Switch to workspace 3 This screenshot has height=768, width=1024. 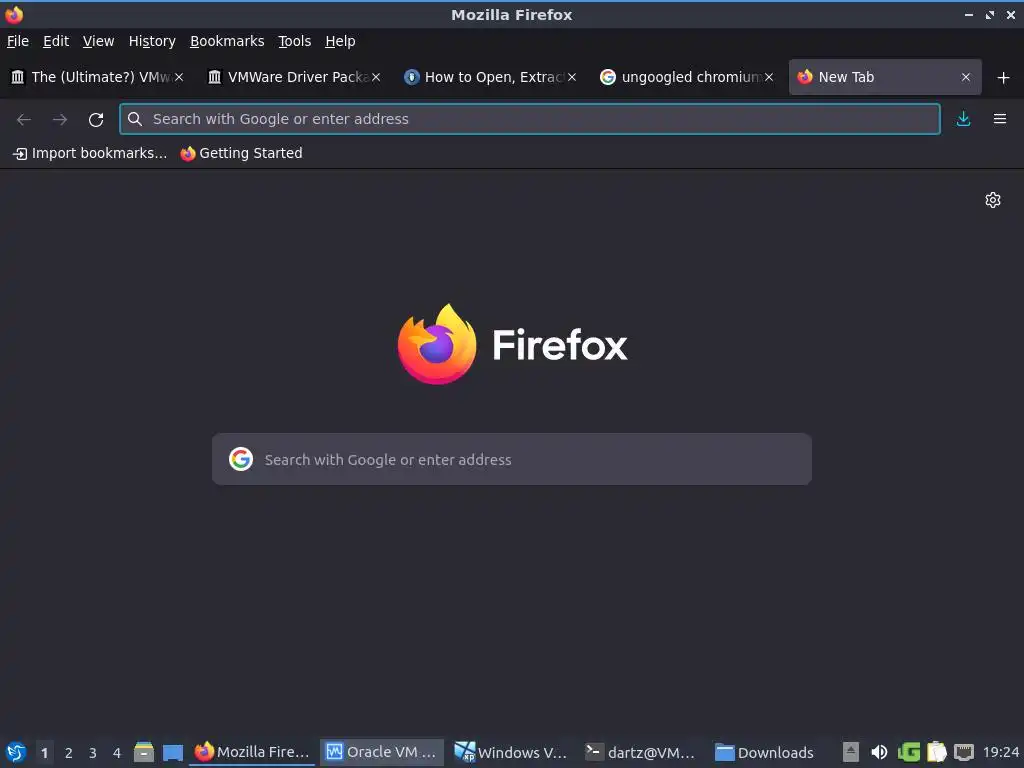pos(93,752)
